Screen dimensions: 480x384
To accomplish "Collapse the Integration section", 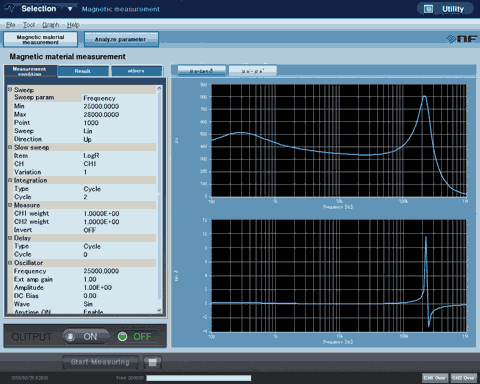I will (x=10, y=180).
